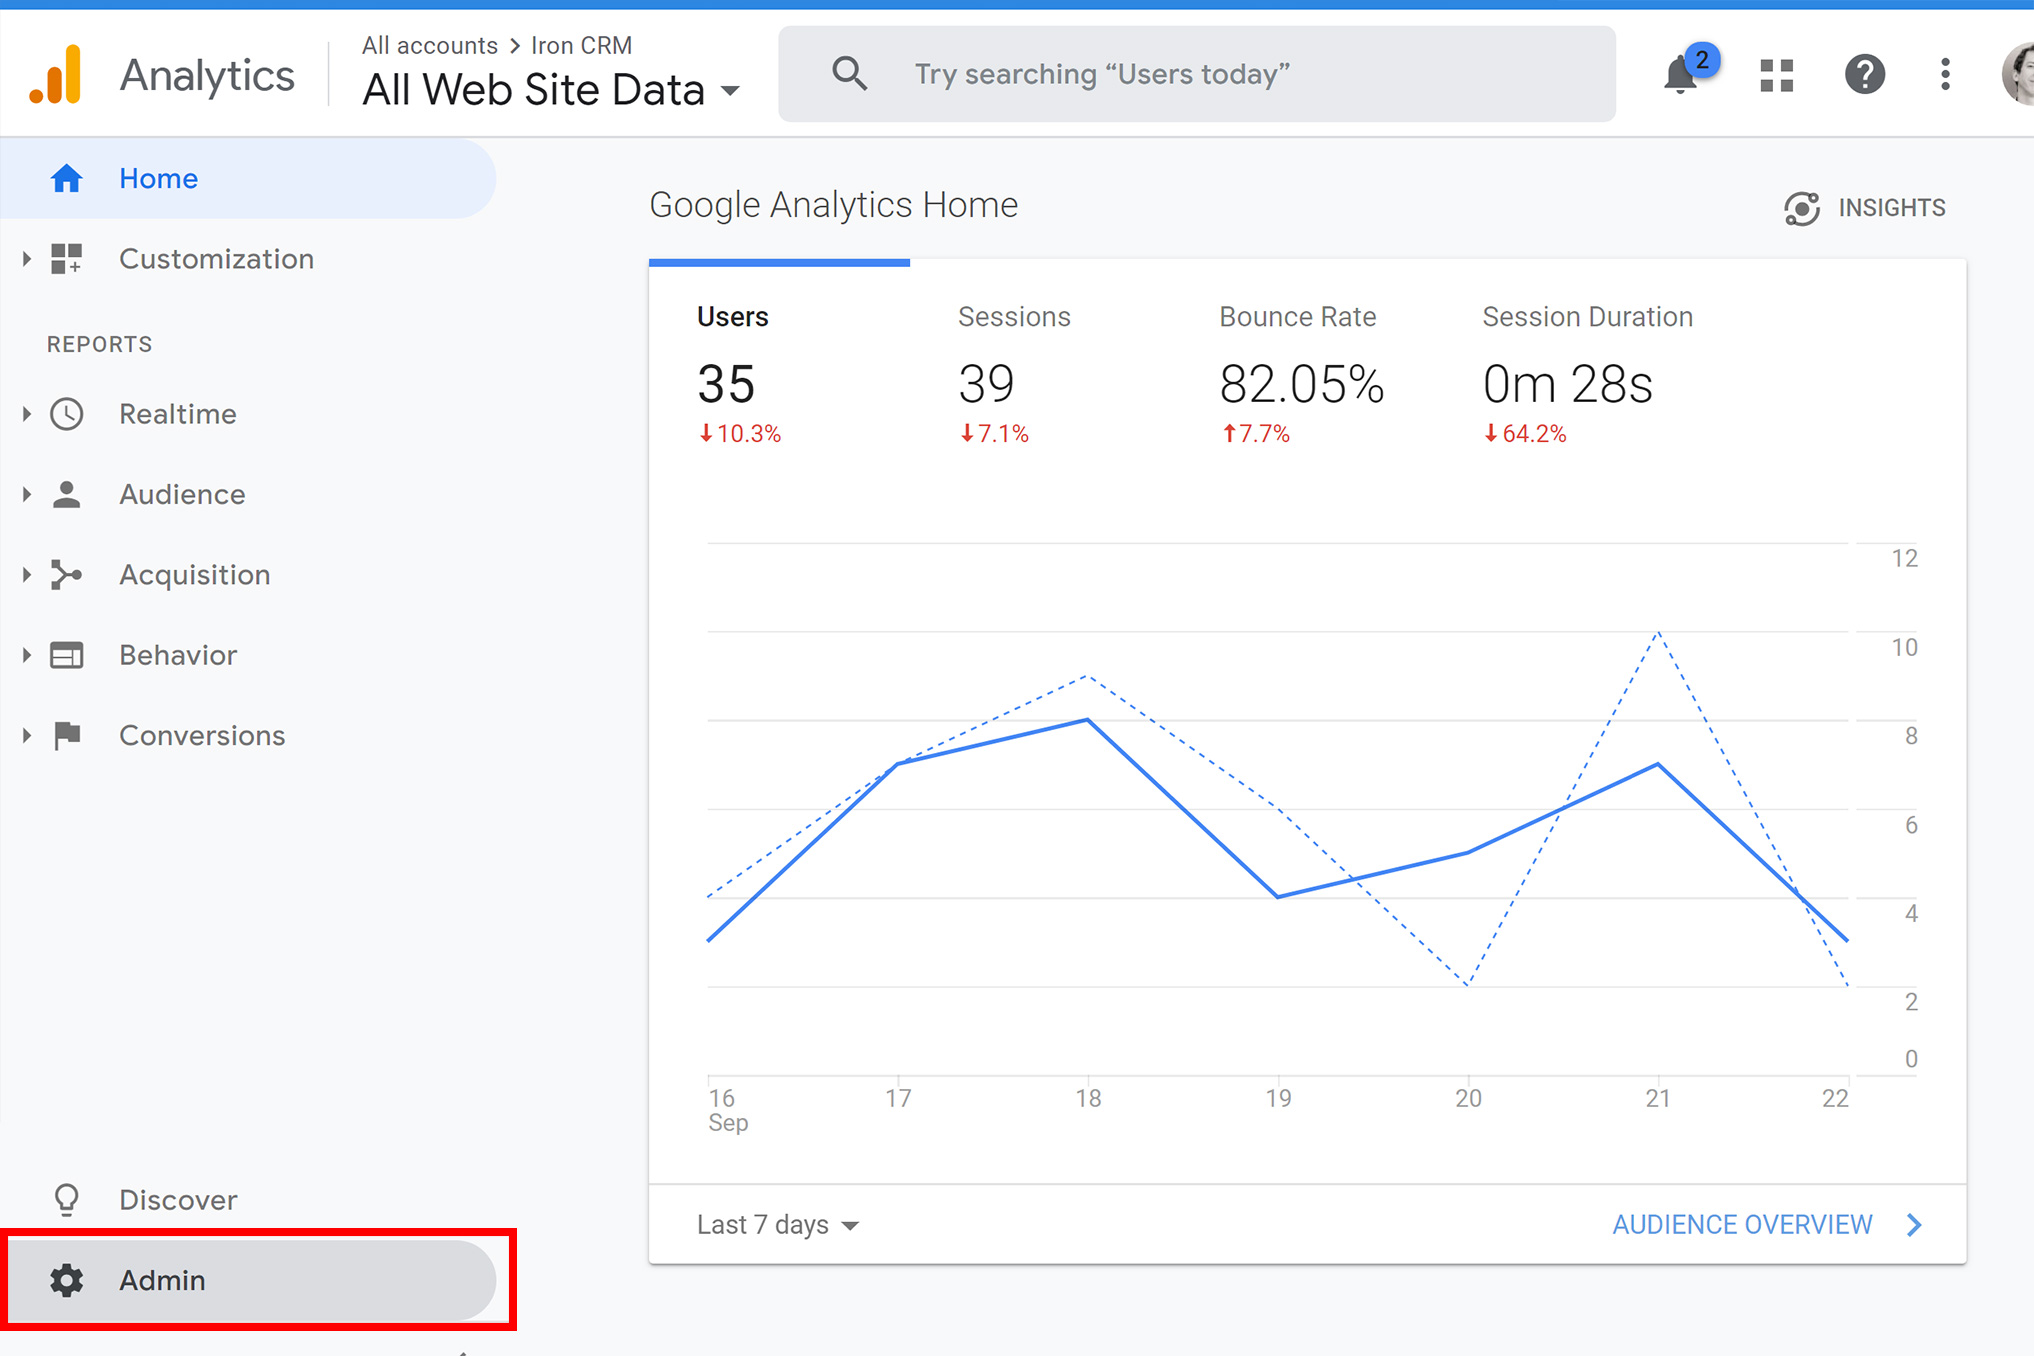Open the INSIGHTS panel

[1865, 208]
